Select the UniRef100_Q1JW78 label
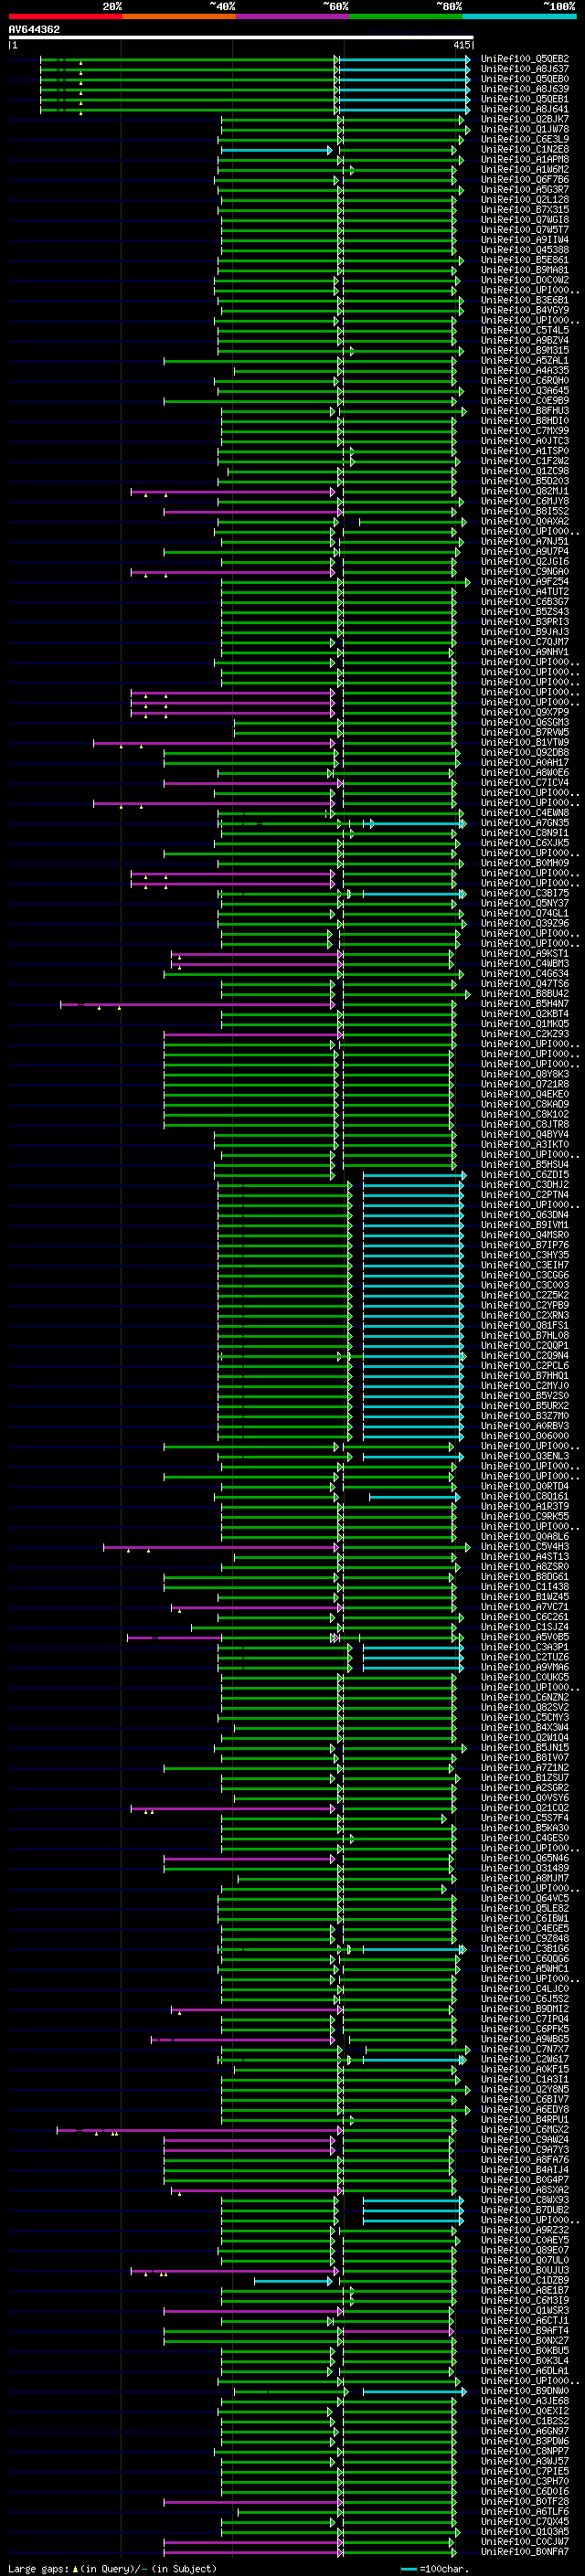The height and width of the screenshot is (2576, 585). point(525,130)
